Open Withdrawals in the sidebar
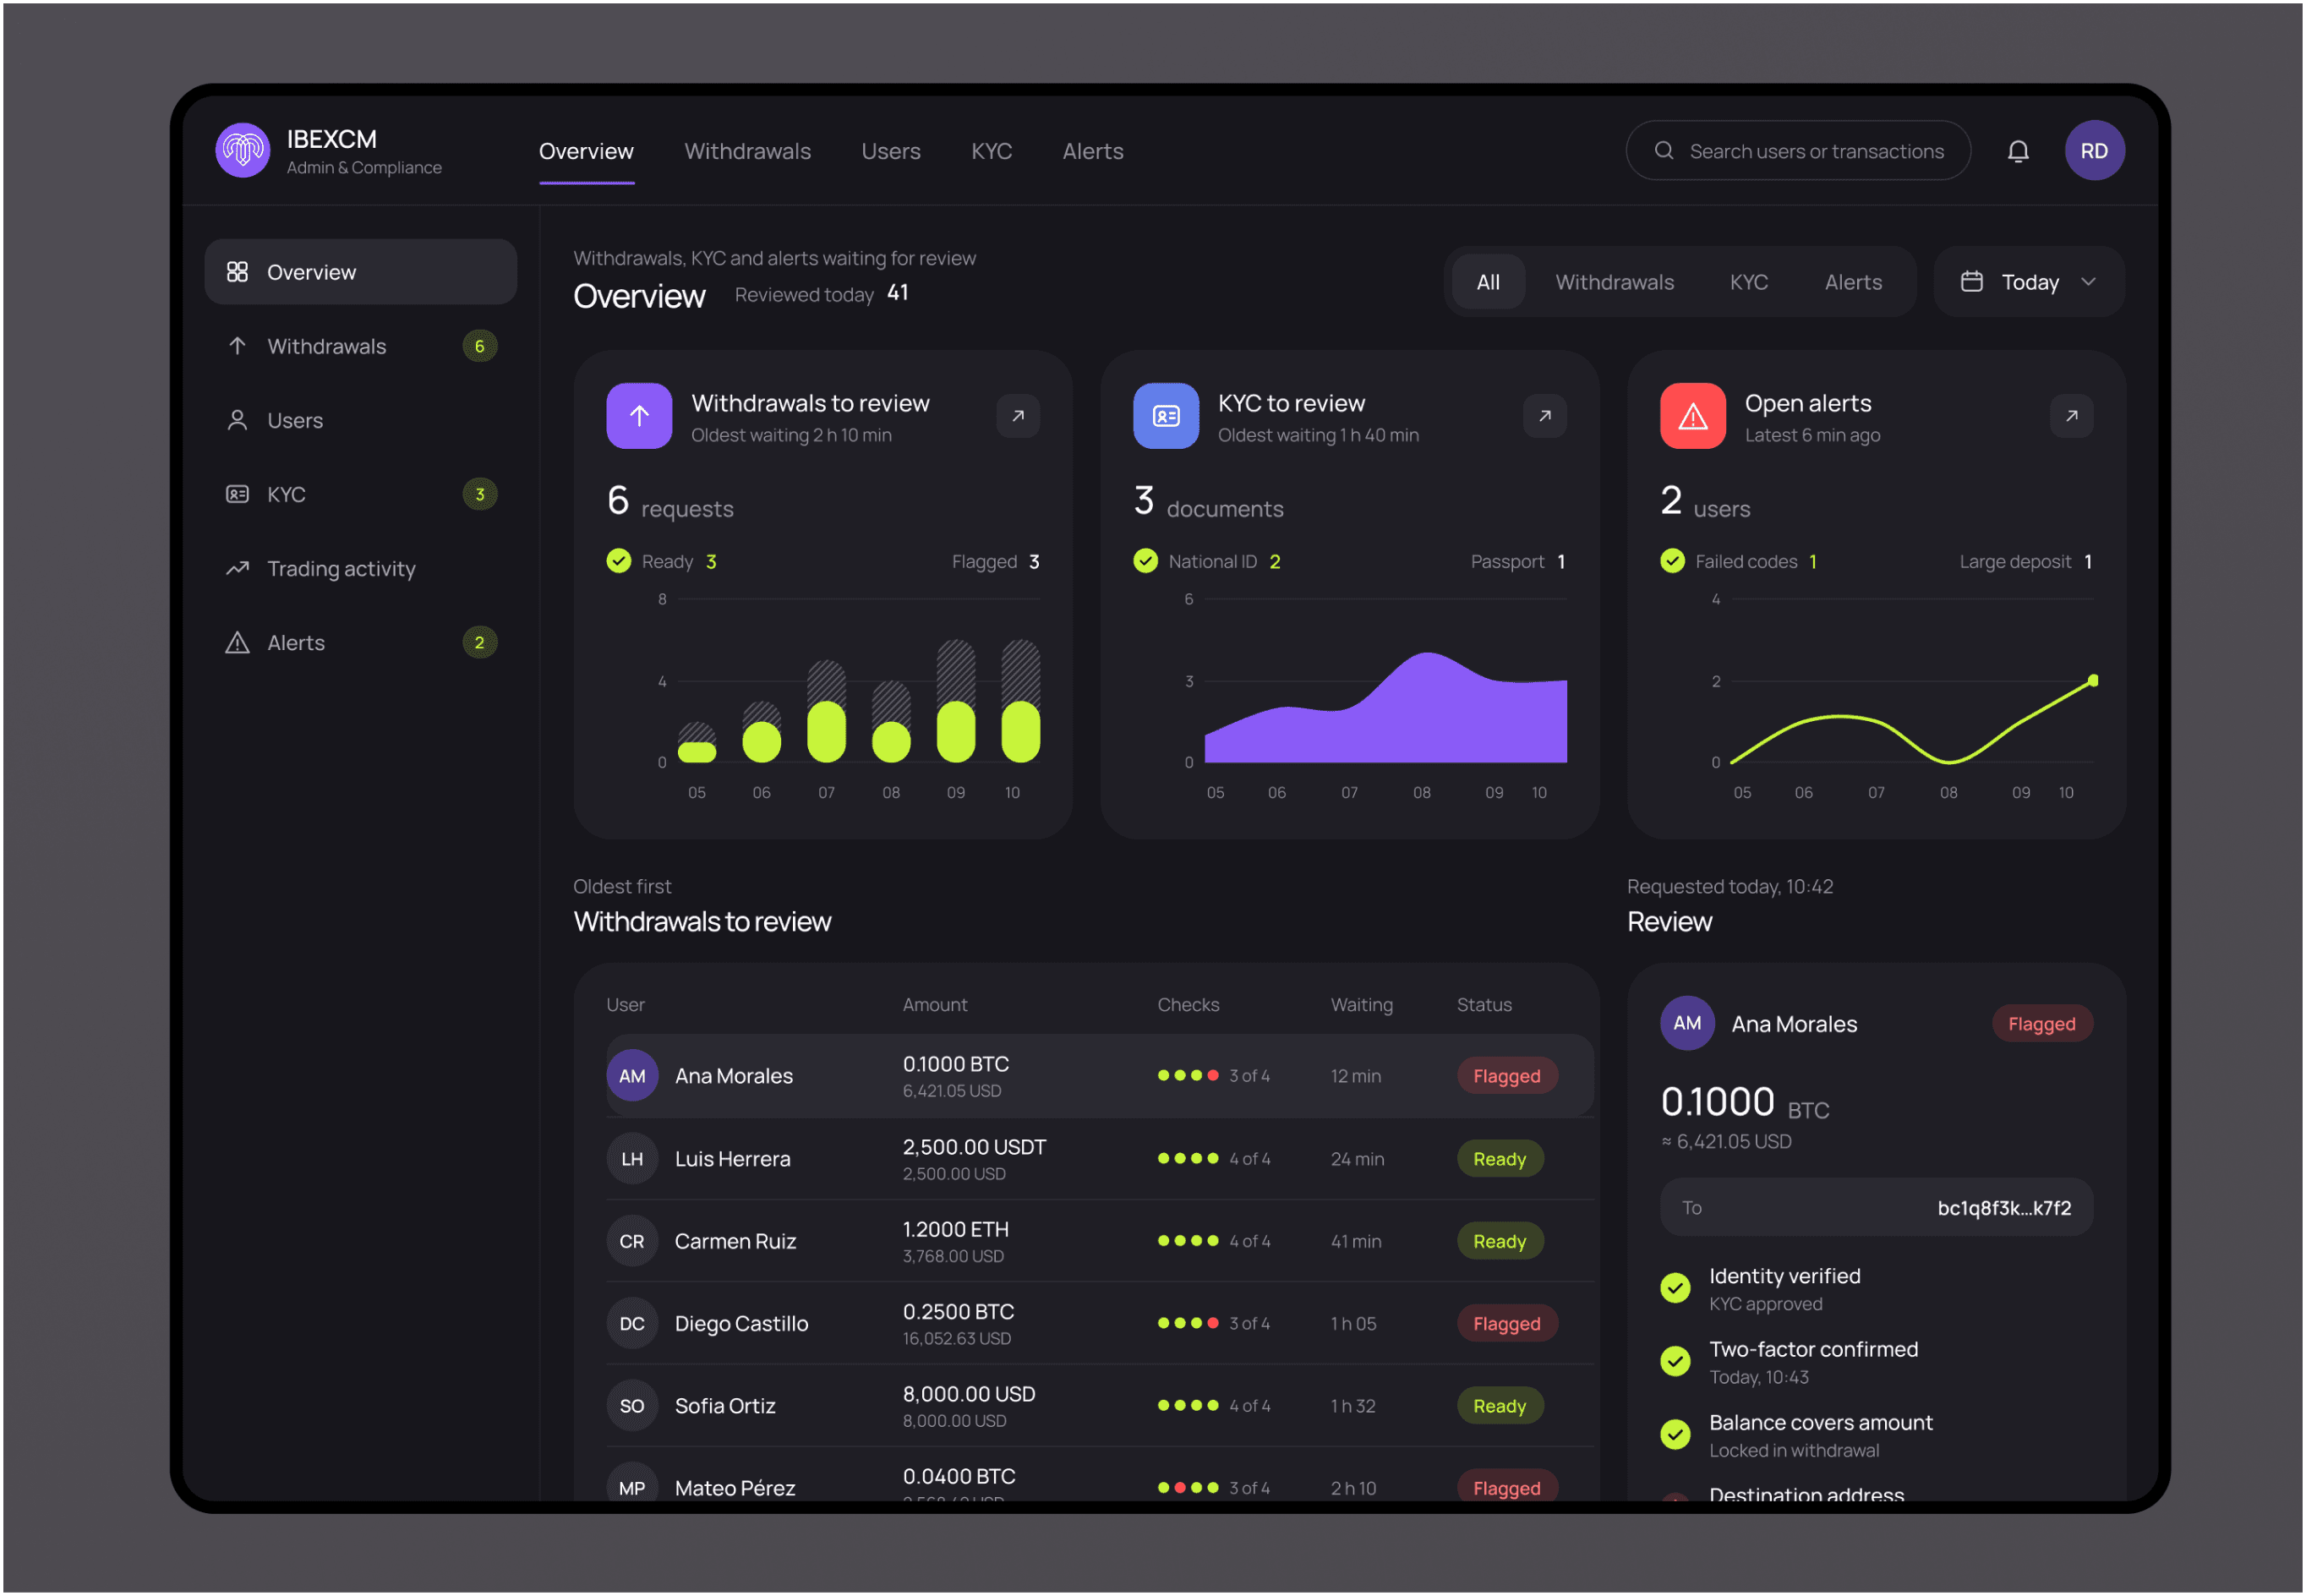This screenshot has width=2306, height=1596. point(361,347)
